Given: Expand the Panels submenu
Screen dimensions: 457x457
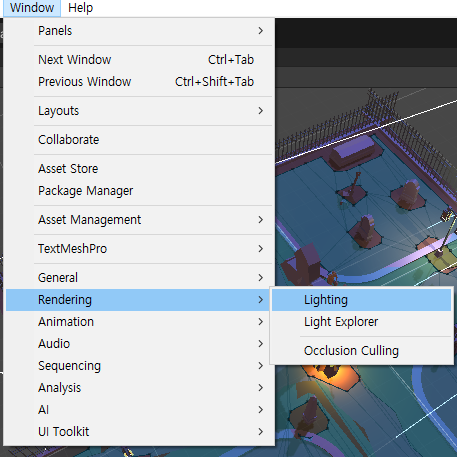Looking at the screenshot, I should click(139, 31).
